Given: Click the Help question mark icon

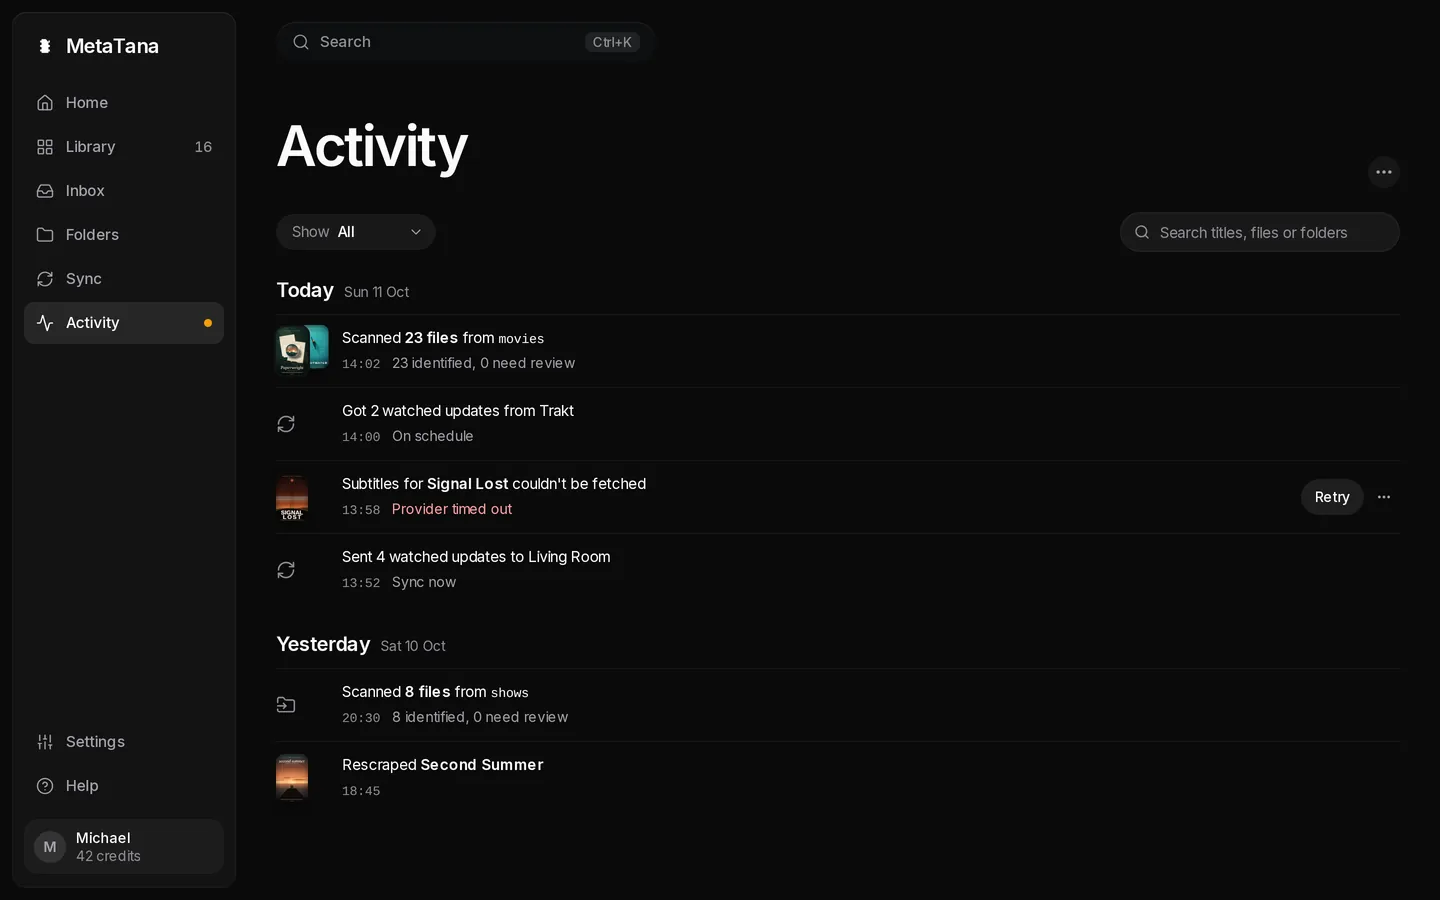Looking at the screenshot, I should (45, 786).
